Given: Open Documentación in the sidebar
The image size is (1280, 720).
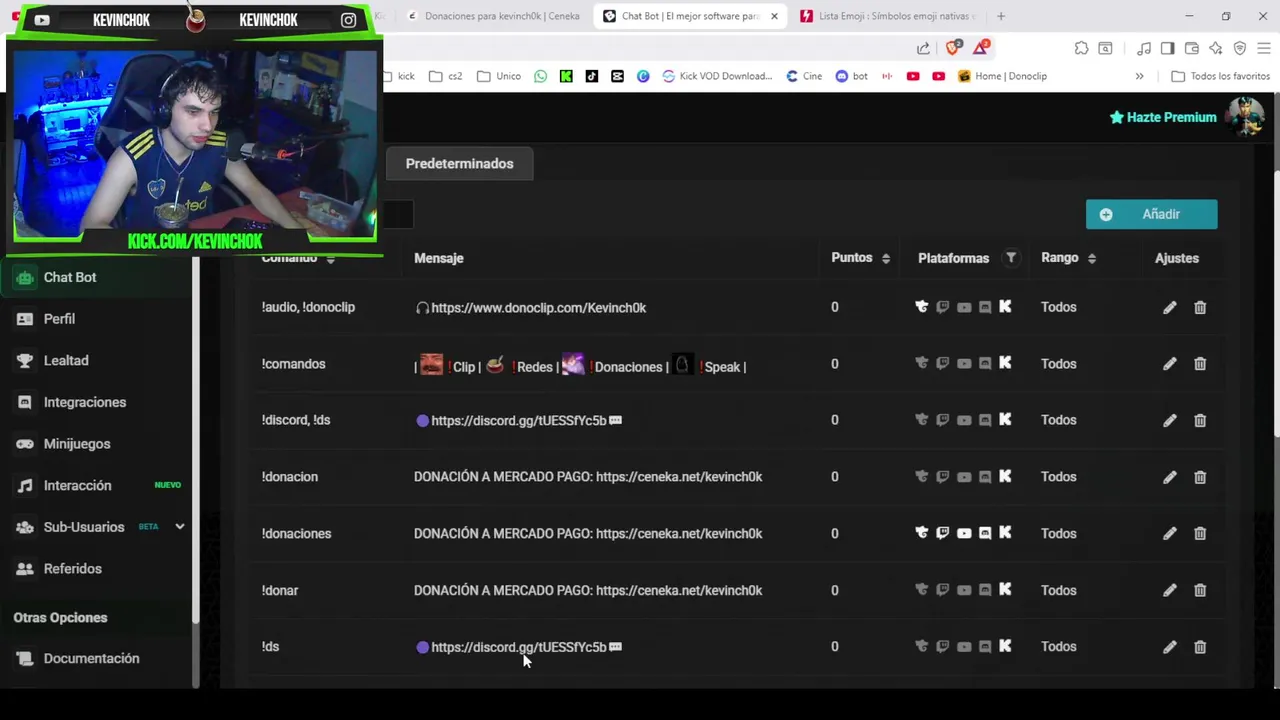Looking at the screenshot, I should (x=91, y=659).
